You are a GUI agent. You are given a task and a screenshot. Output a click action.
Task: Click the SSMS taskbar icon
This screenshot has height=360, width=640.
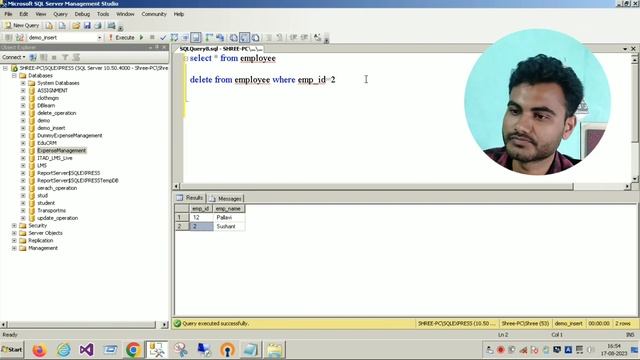pos(157,350)
